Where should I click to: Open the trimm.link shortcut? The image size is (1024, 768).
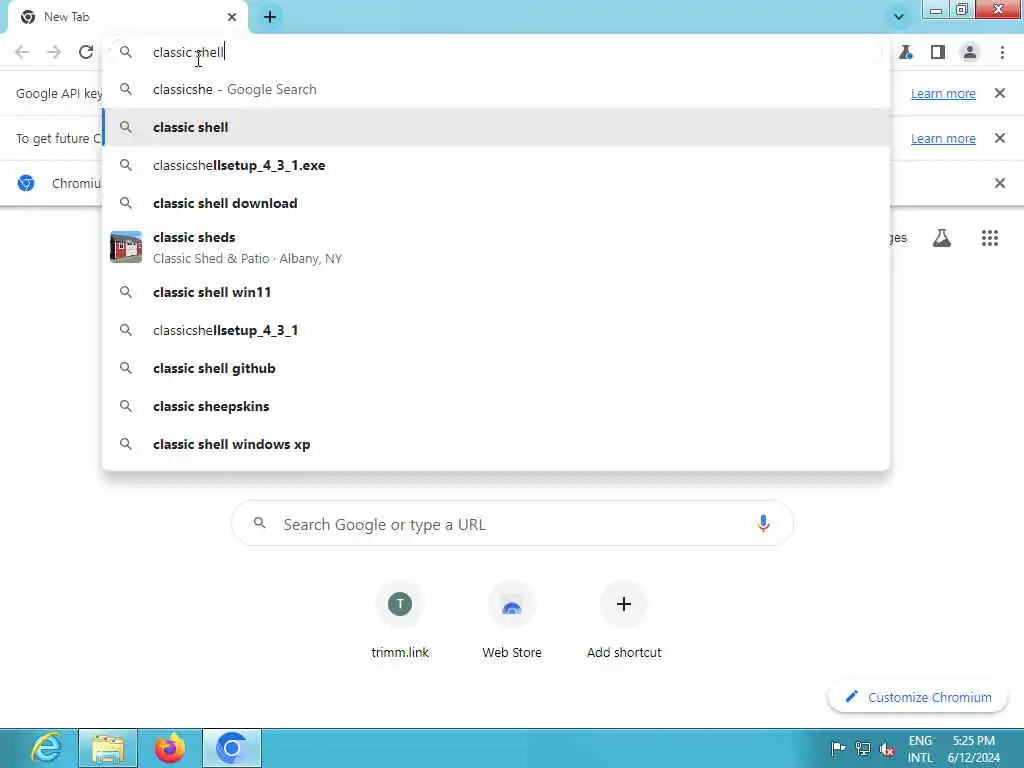click(x=400, y=620)
